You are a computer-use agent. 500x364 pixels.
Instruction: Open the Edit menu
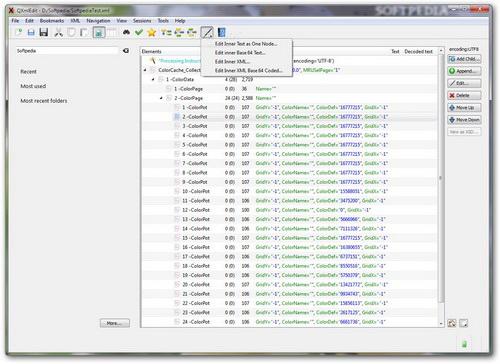tap(29, 21)
